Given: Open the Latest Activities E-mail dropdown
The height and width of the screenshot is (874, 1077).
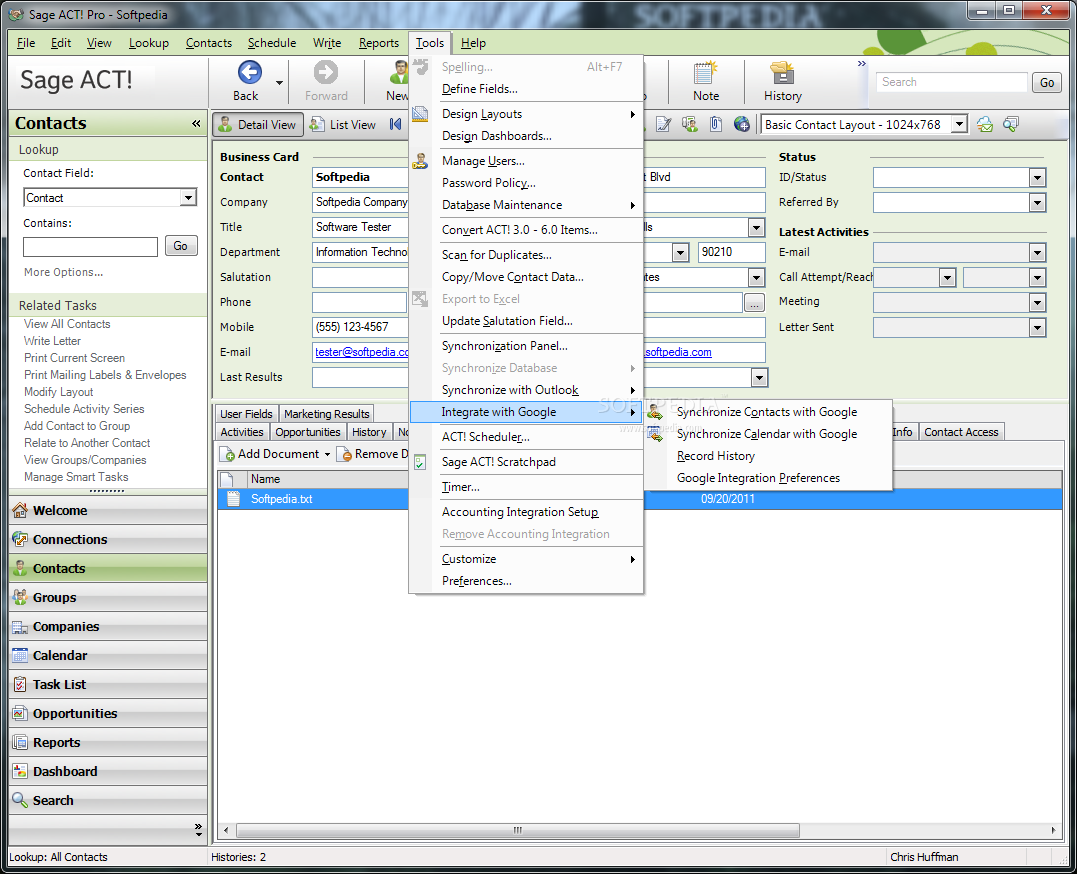Looking at the screenshot, I should [x=1037, y=253].
